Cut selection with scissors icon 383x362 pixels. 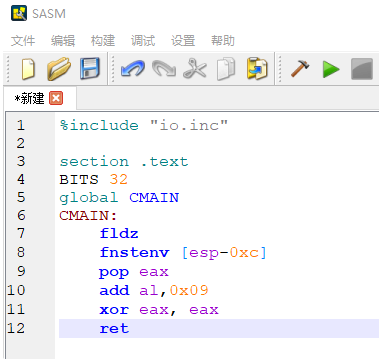pyautogui.click(x=195, y=69)
